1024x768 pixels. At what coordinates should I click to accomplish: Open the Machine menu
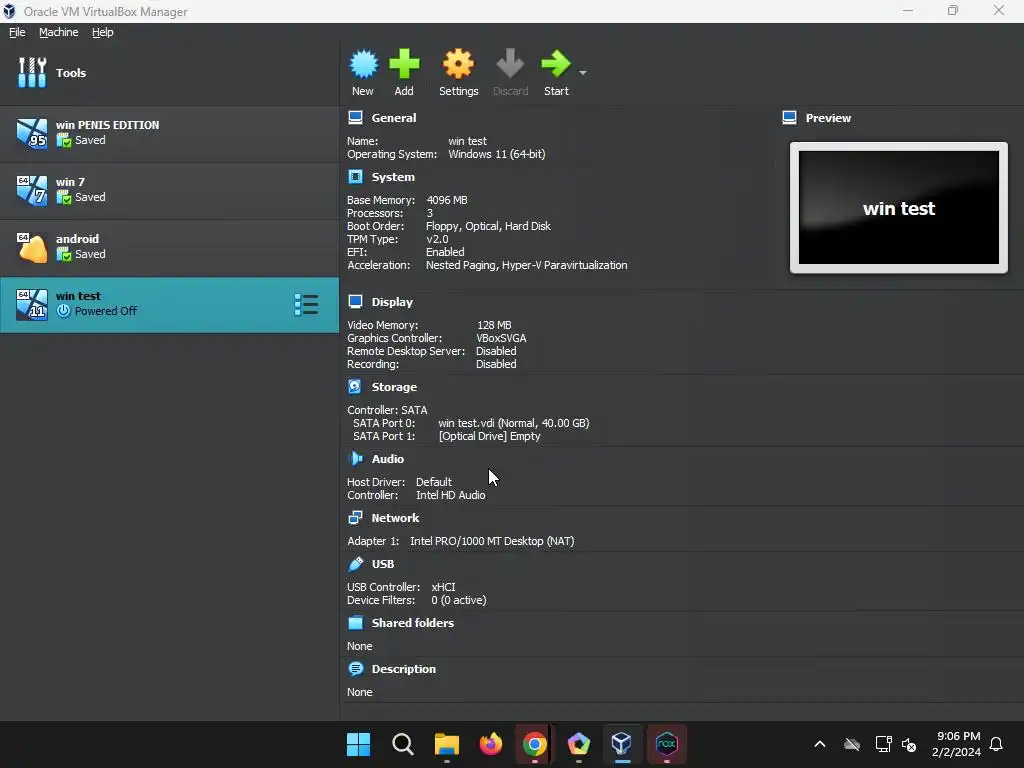tap(59, 32)
